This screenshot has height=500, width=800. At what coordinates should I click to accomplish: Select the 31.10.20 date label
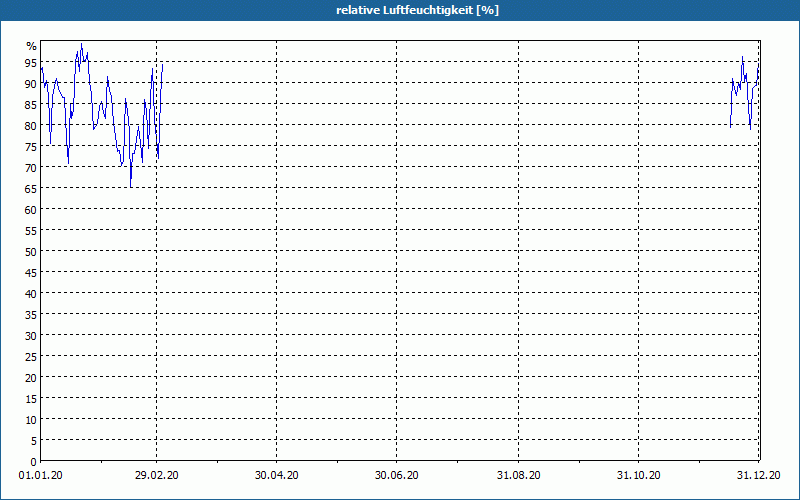coord(639,477)
